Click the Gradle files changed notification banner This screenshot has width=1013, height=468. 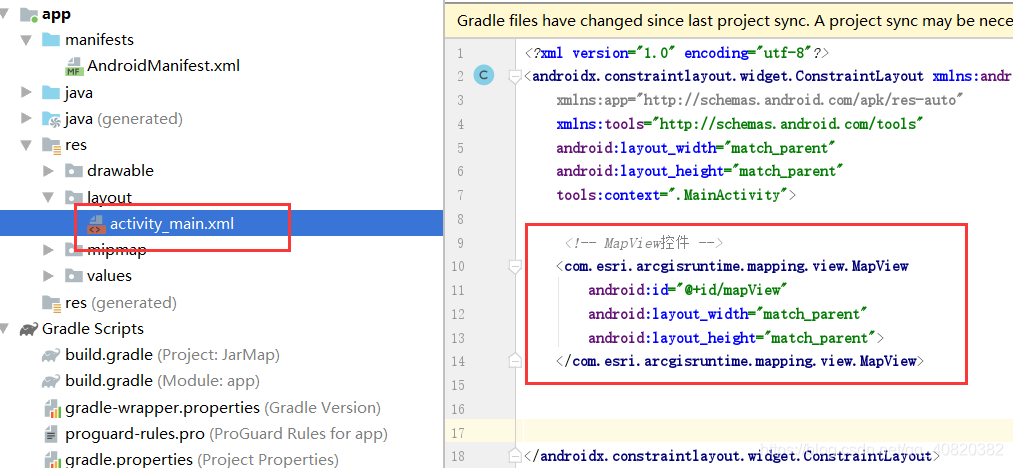729,21
